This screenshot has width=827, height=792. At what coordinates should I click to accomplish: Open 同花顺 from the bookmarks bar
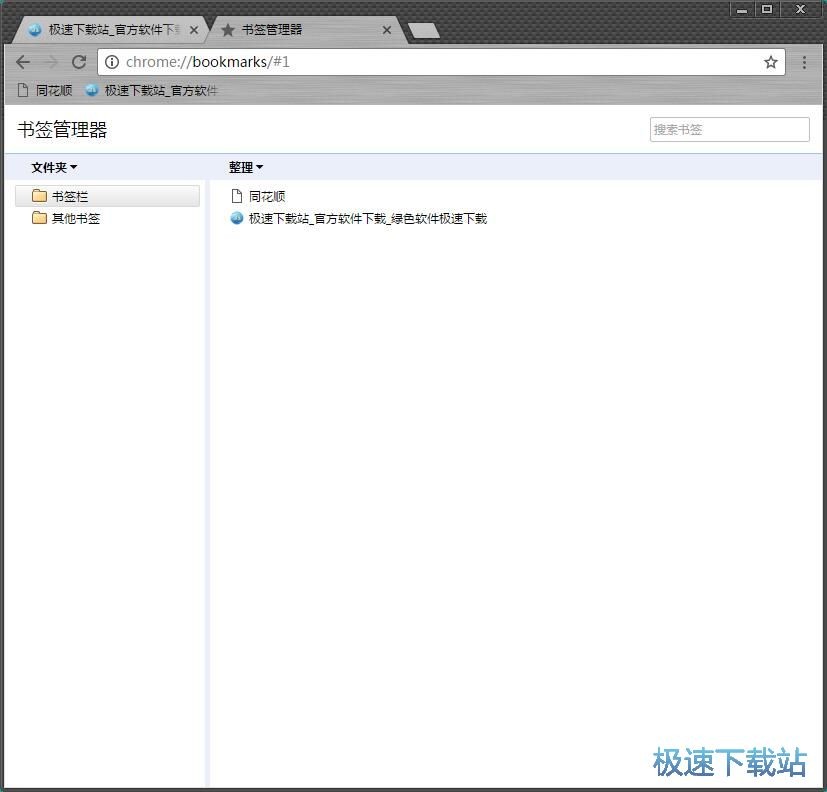(45, 91)
